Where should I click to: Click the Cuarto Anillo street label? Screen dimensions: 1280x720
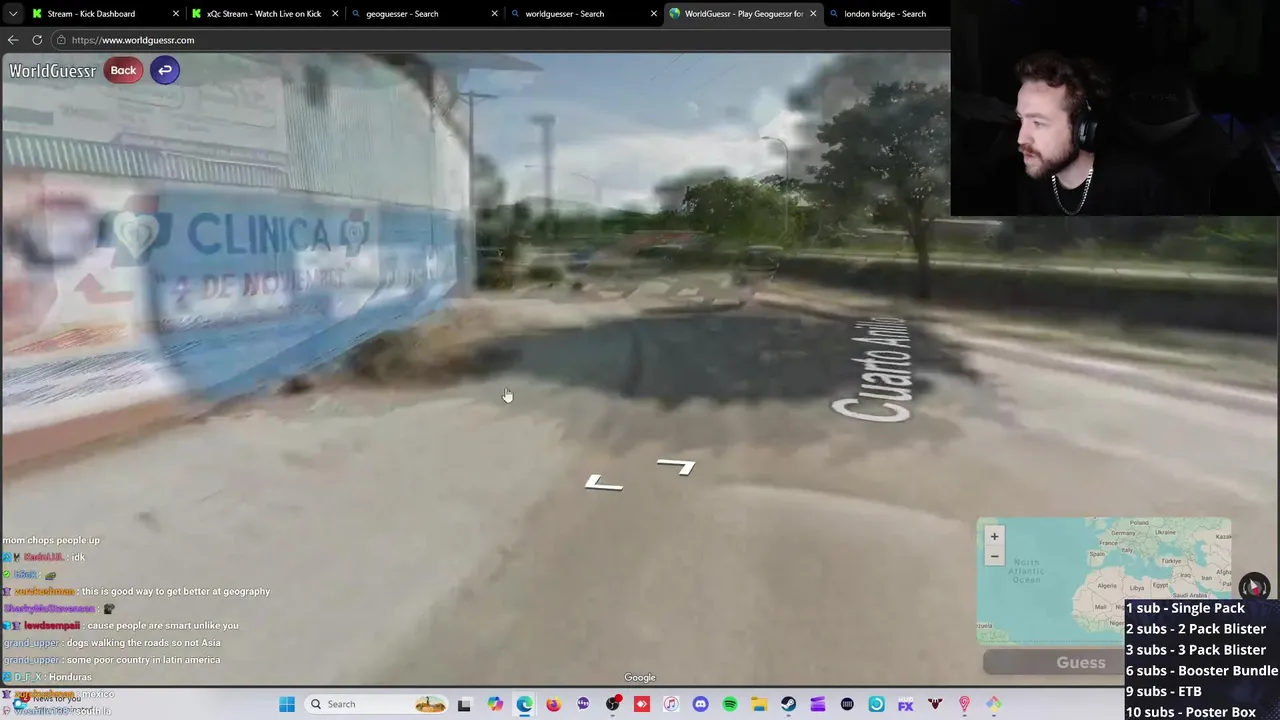coord(875,370)
